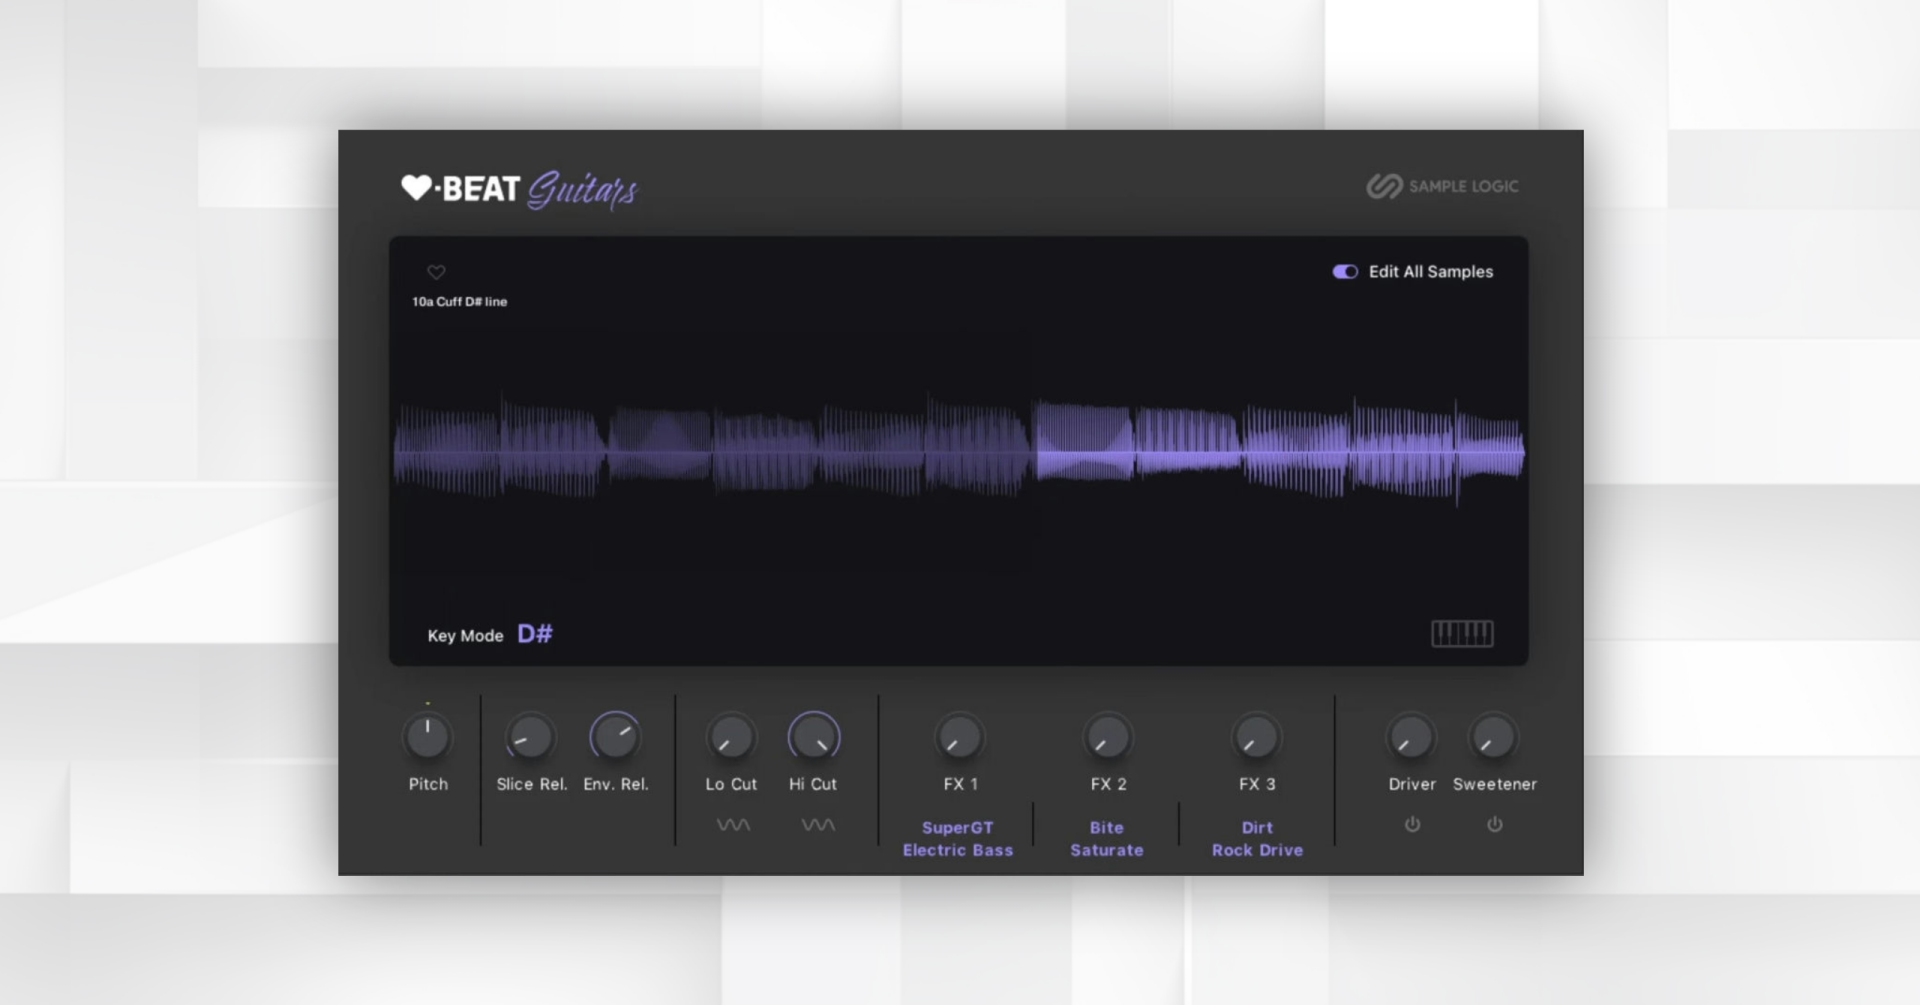Click the Lo Cut waveform modulation icon

coord(733,825)
